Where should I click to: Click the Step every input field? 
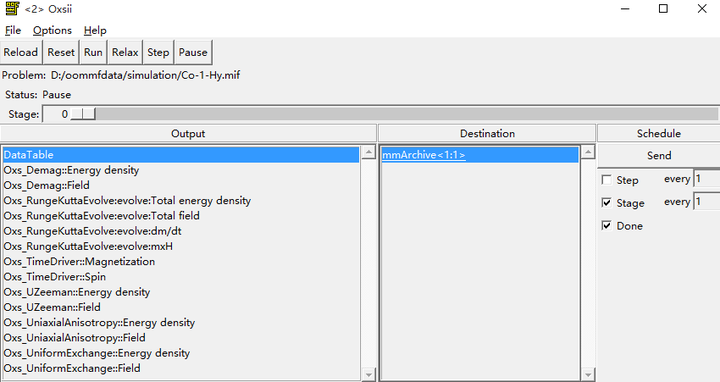707,179
